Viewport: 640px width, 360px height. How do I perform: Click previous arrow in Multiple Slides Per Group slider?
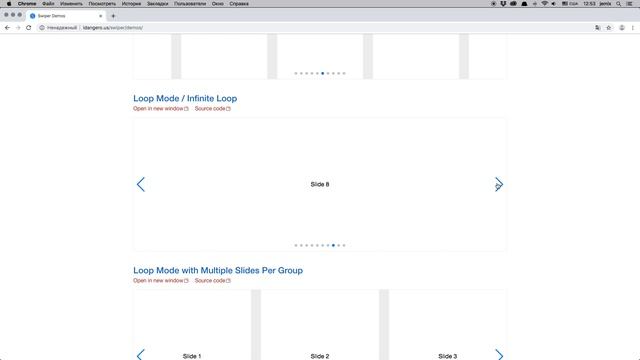tap(141, 355)
